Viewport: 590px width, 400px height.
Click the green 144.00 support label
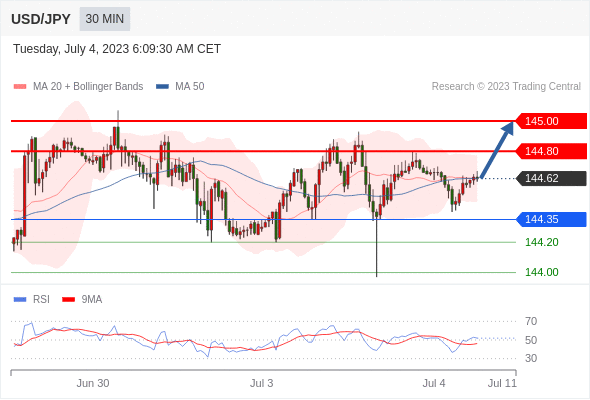(x=541, y=272)
